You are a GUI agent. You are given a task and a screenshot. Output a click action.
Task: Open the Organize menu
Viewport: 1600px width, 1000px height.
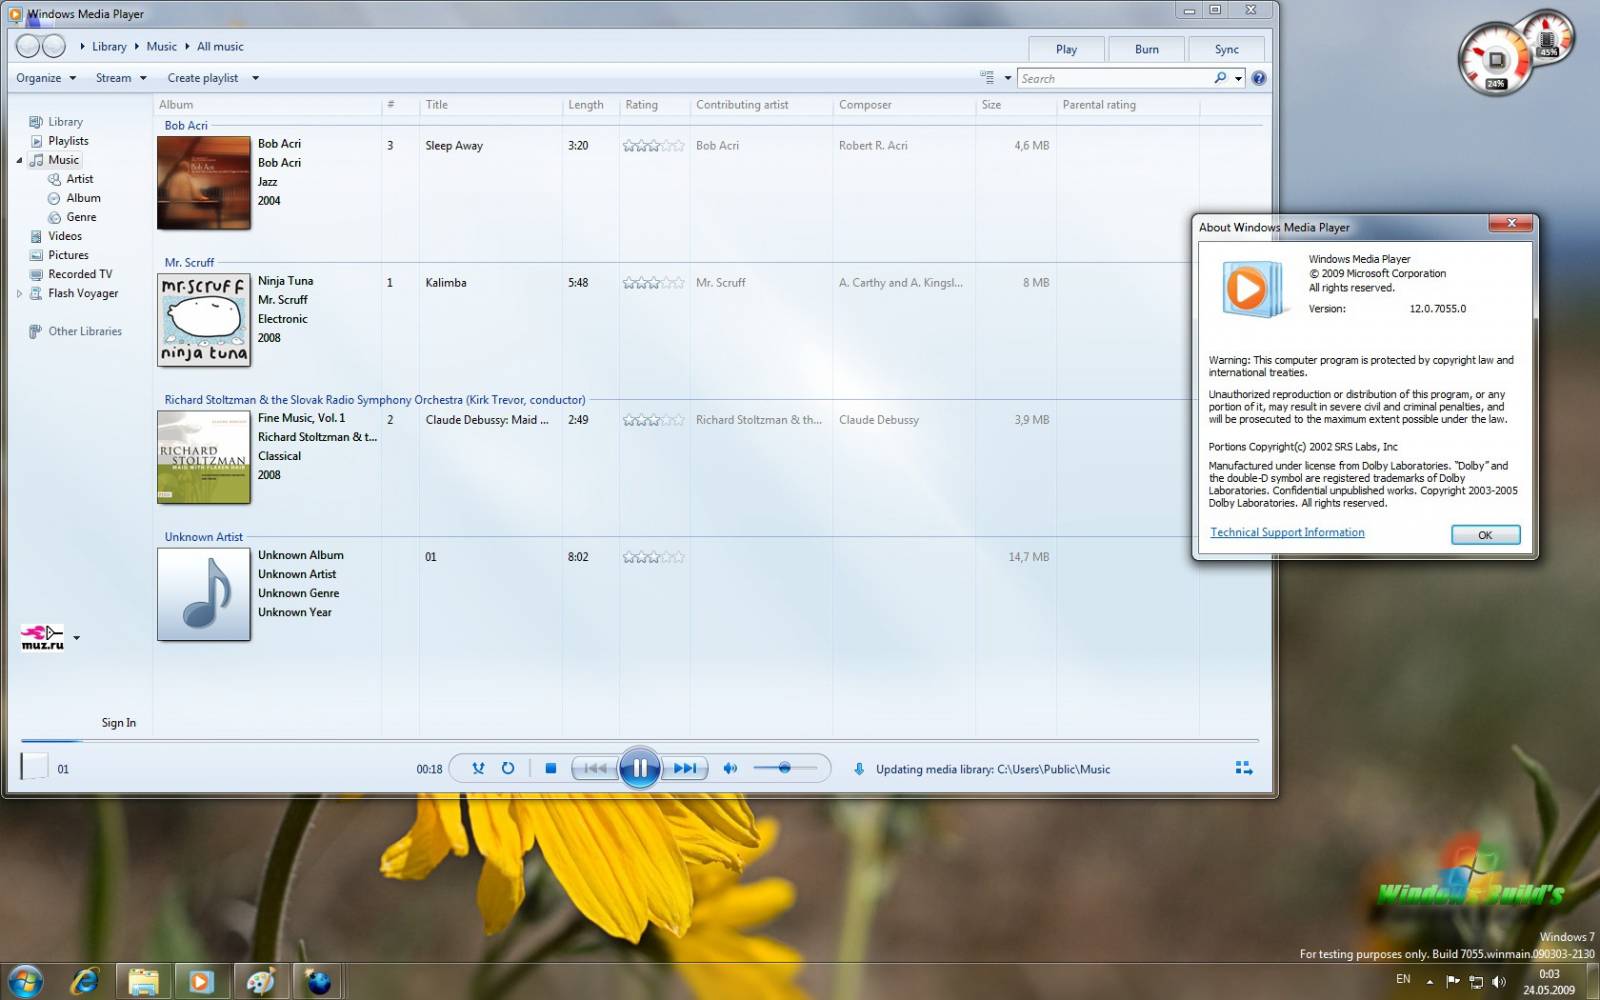[x=46, y=78]
